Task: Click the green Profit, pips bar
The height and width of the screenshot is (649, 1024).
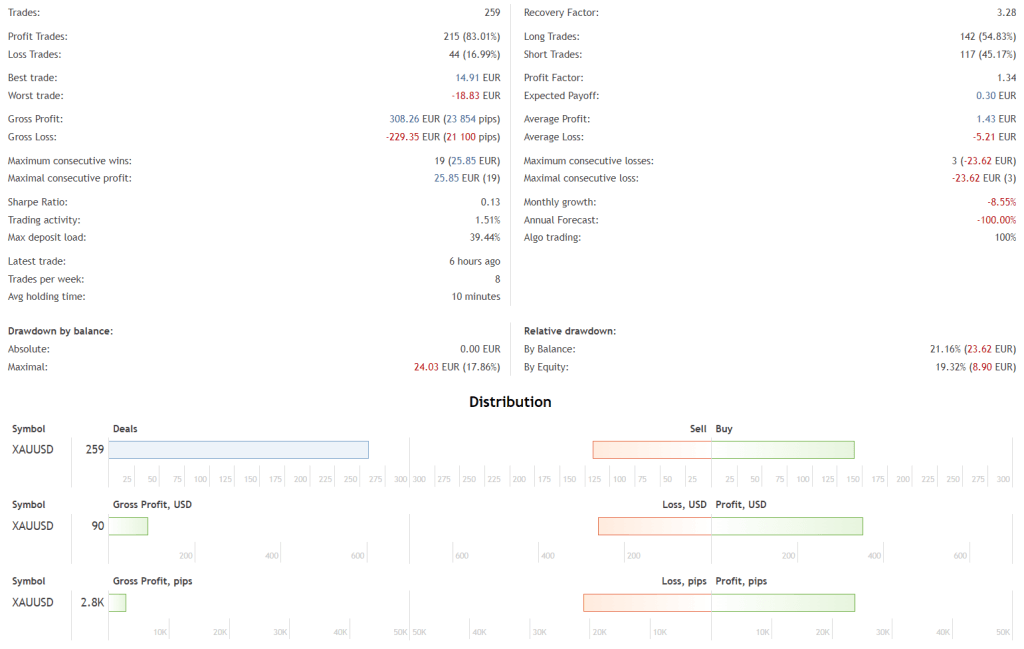Action: (783, 602)
